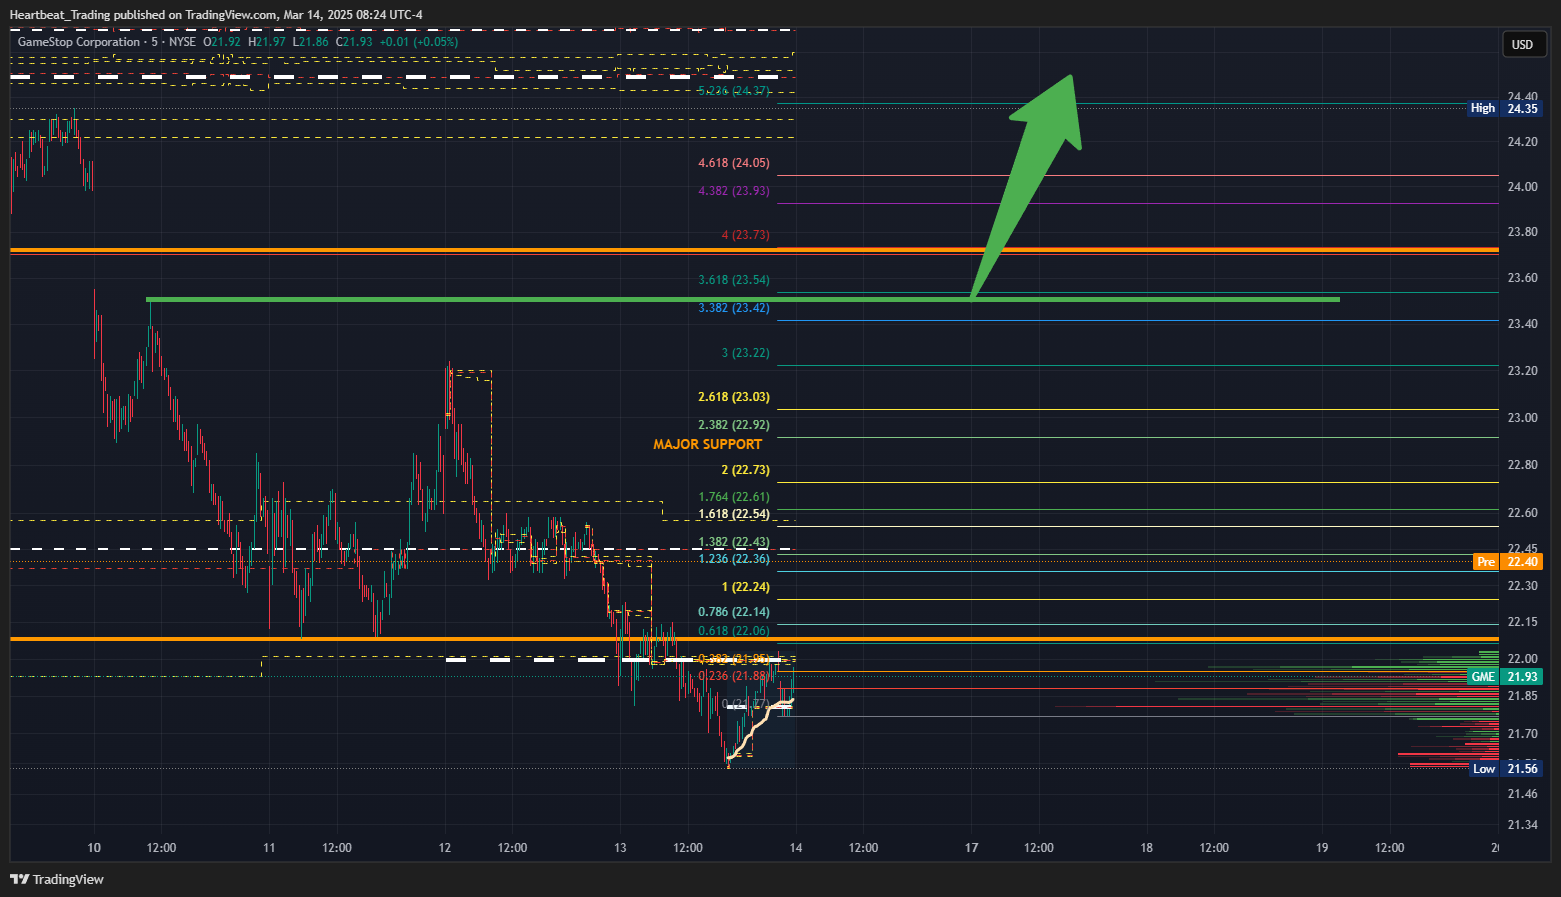Click the GME 21.93 last price label
This screenshot has width=1561, height=897.
(1505, 677)
